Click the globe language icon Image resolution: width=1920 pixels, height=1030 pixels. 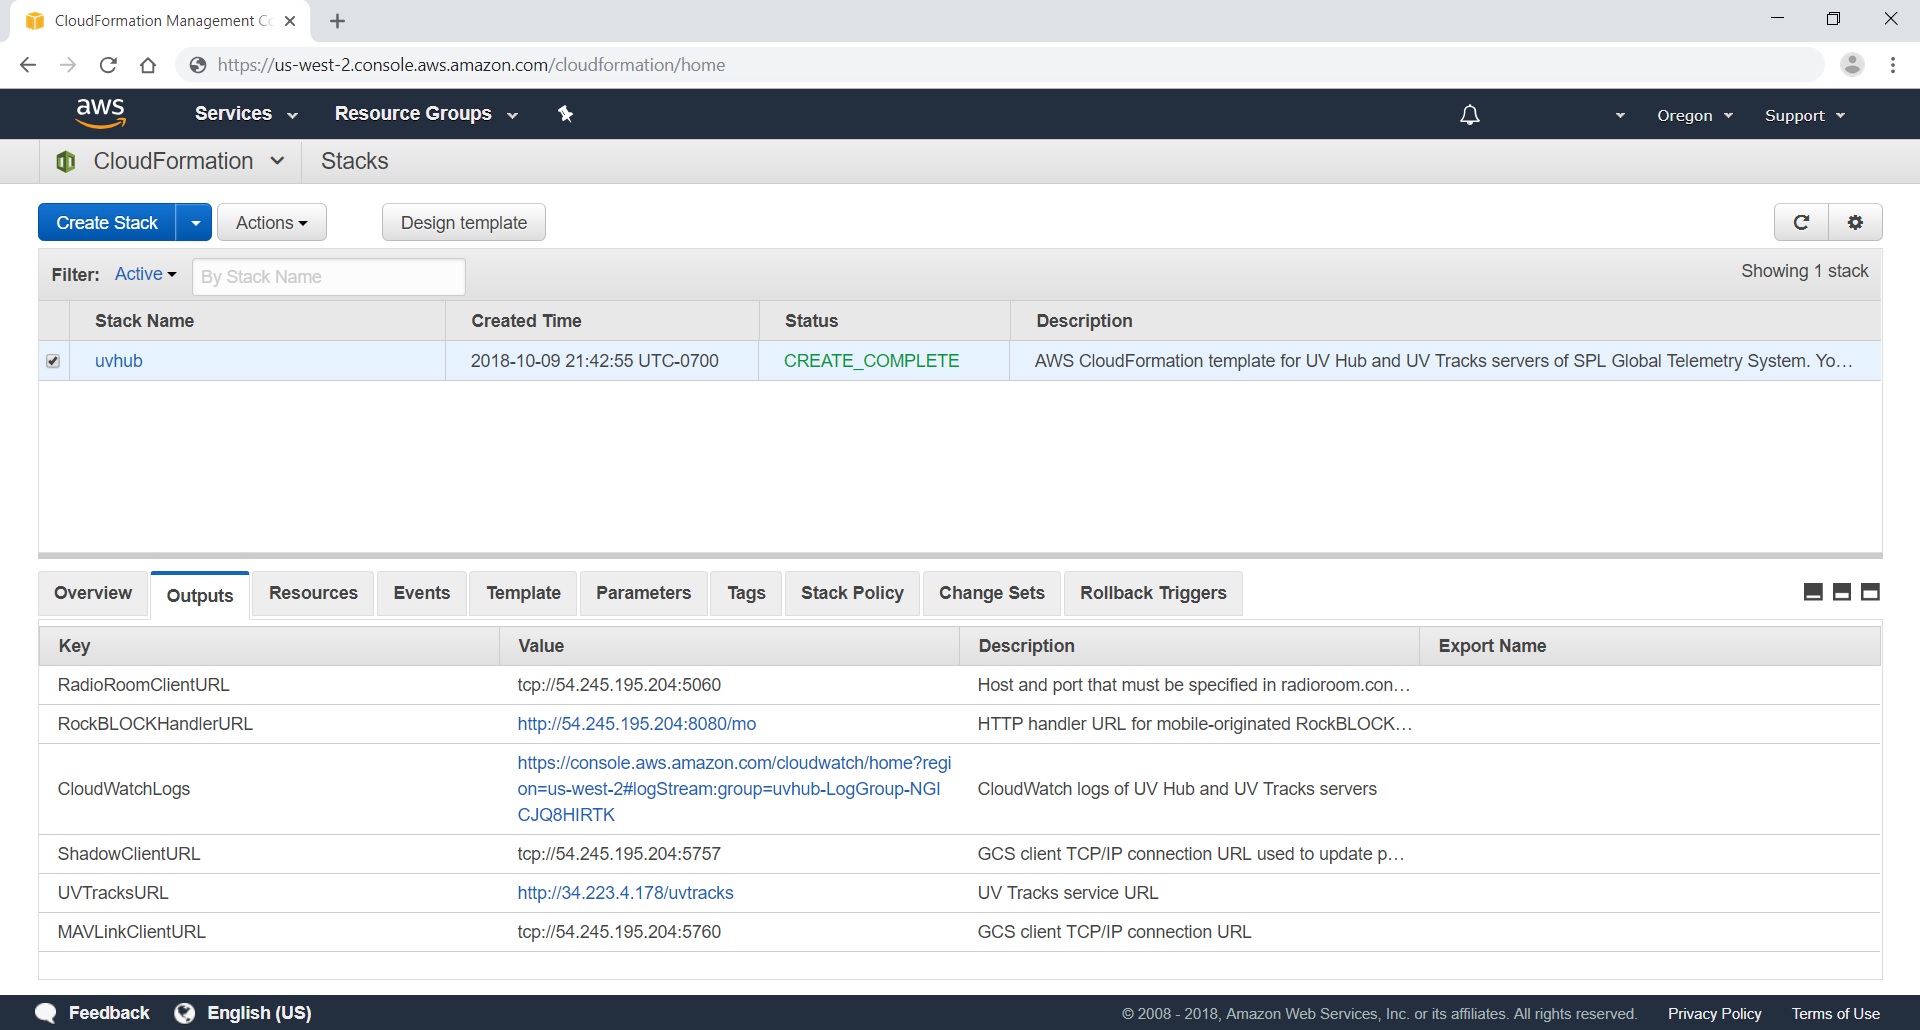tap(184, 1013)
